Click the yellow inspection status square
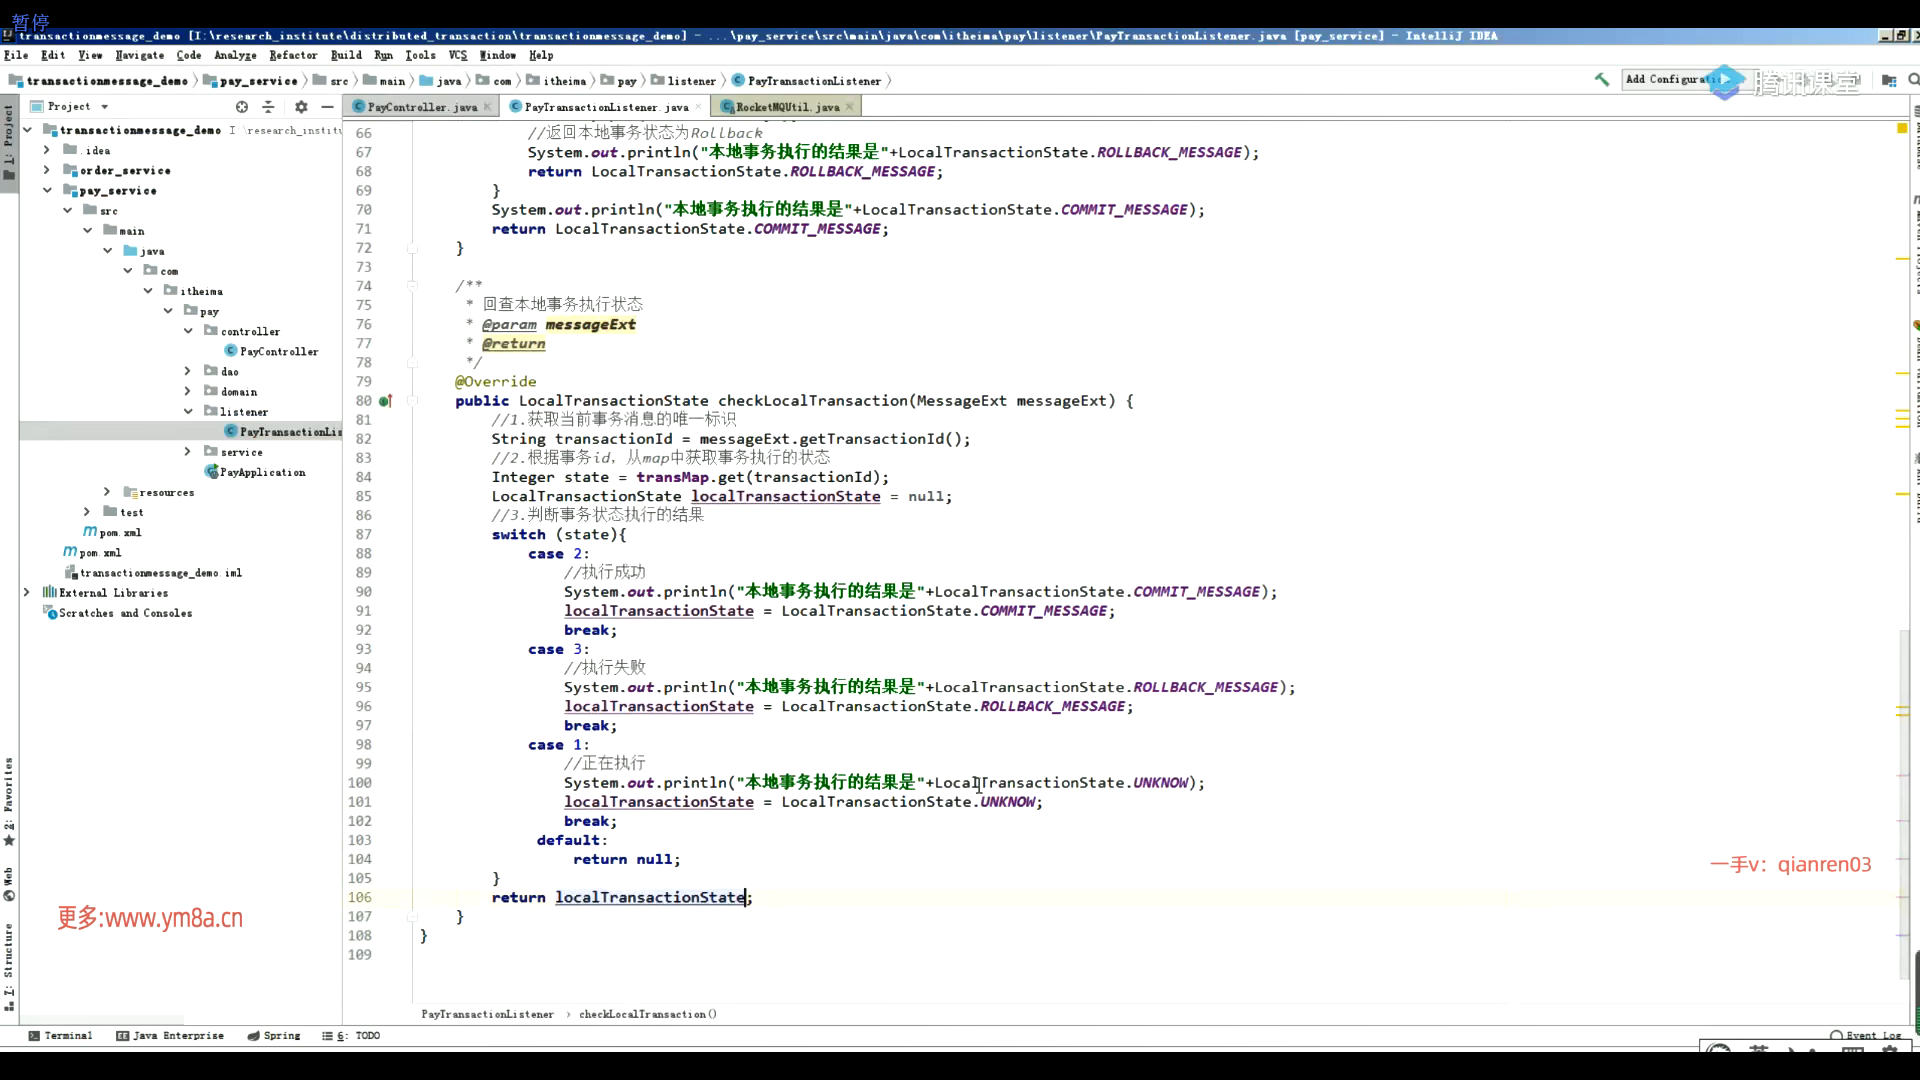This screenshot has width=1920, height=1080. 1901,129
